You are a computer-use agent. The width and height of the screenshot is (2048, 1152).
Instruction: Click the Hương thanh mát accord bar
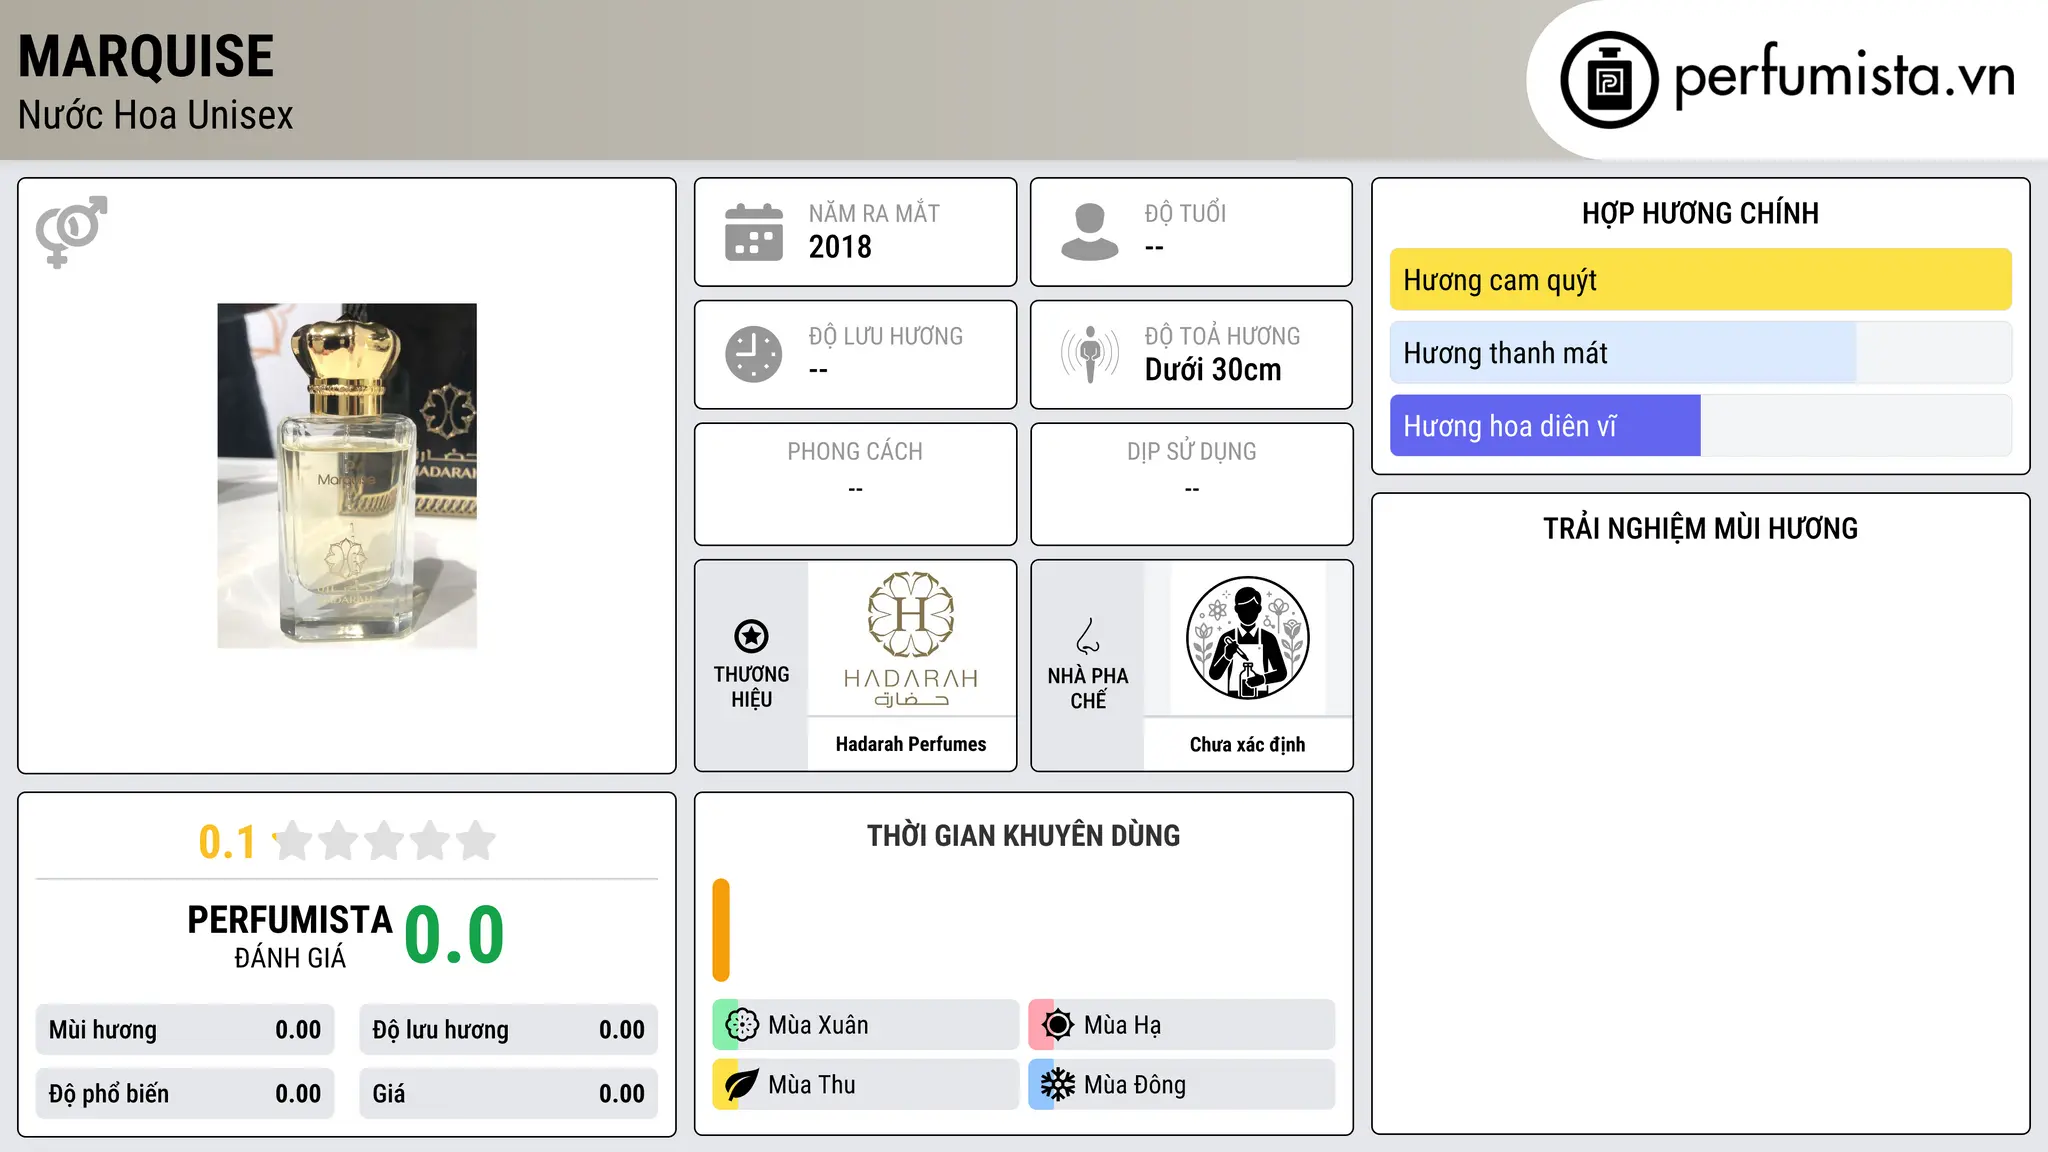click(1701, 353)
